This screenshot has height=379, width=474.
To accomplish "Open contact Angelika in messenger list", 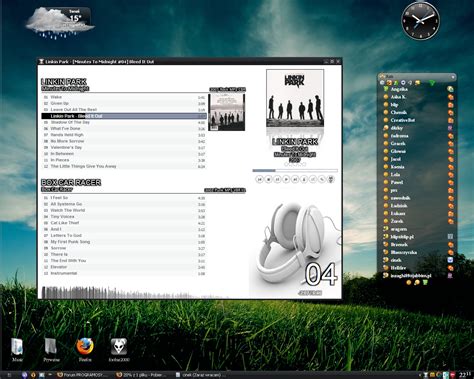I will tap(399, 89).
